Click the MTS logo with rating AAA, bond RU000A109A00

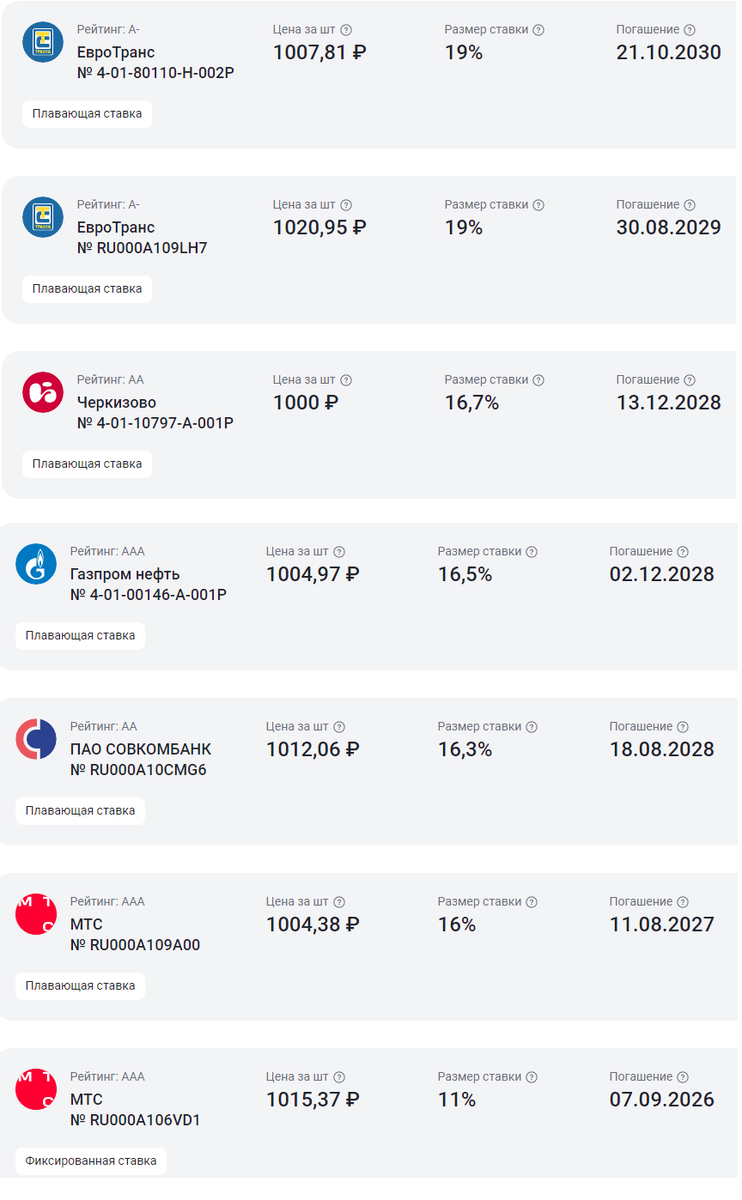(36, 914)
